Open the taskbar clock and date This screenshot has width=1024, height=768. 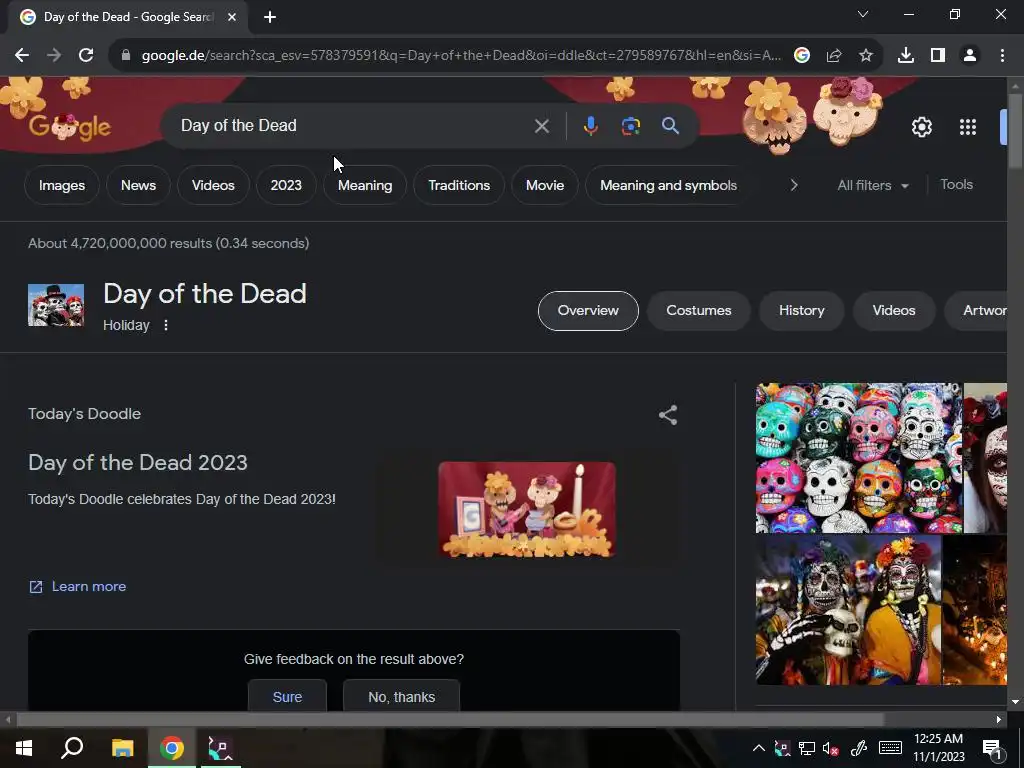938,748
